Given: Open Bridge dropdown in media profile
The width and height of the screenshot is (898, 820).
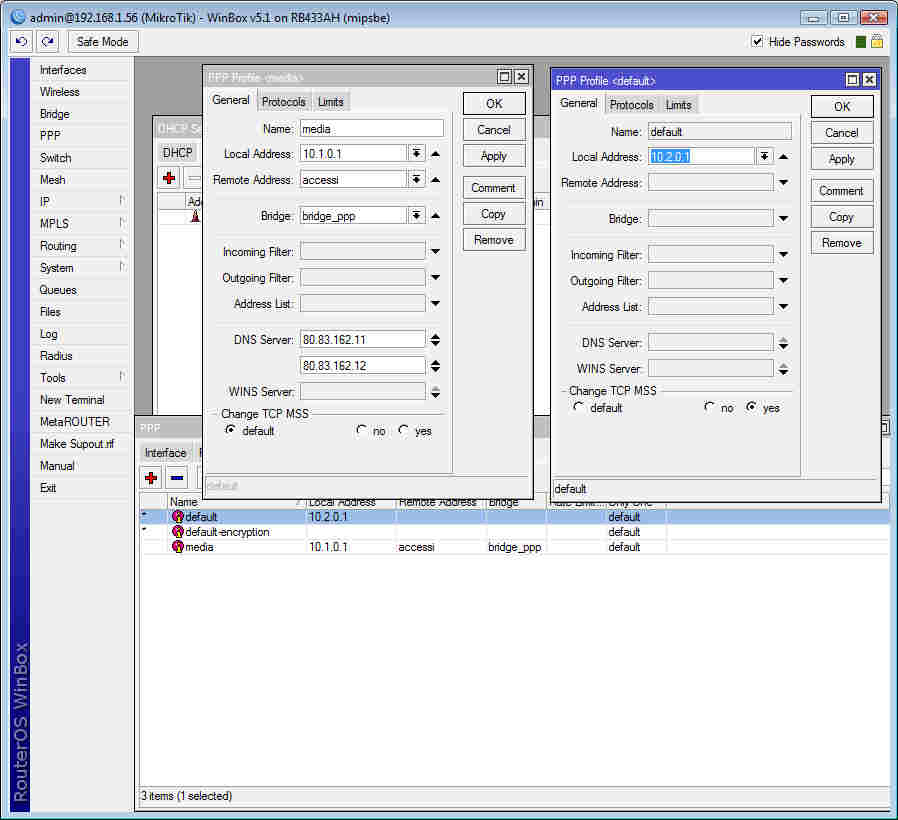Looking at the screenshot, I should pos(416,216).
